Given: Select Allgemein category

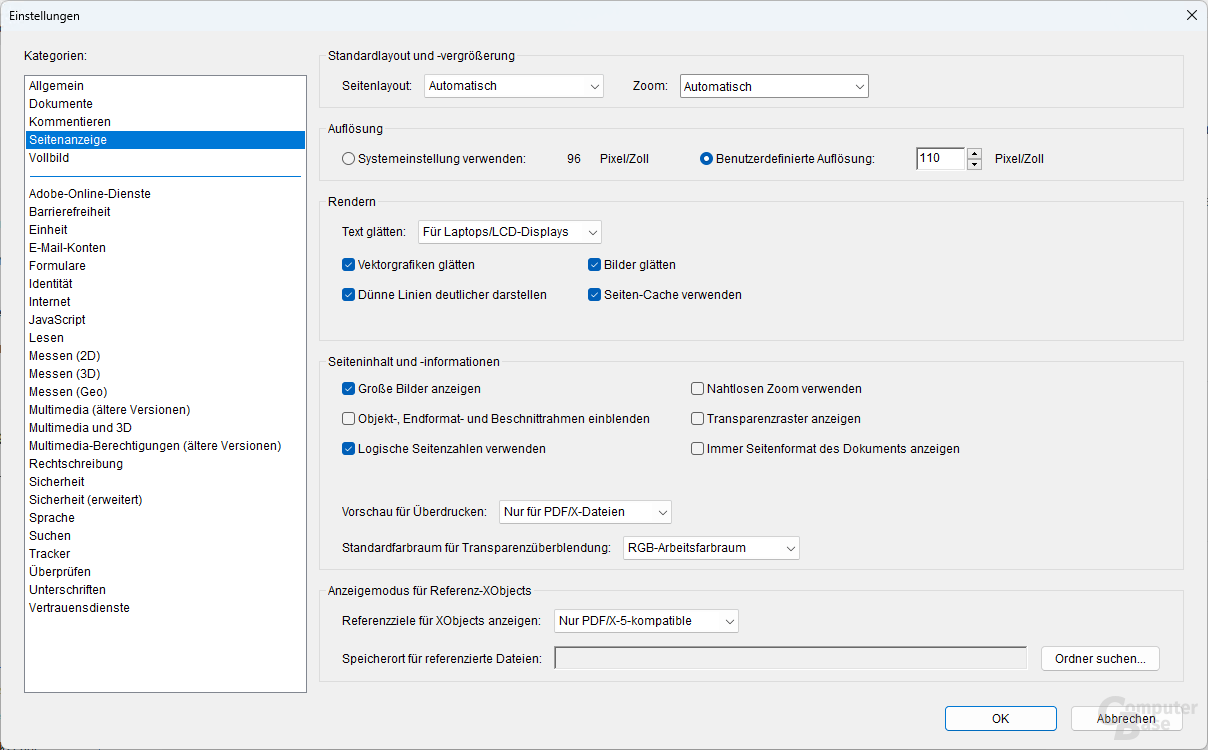Looking at the screenshot, I should (165, 86).
